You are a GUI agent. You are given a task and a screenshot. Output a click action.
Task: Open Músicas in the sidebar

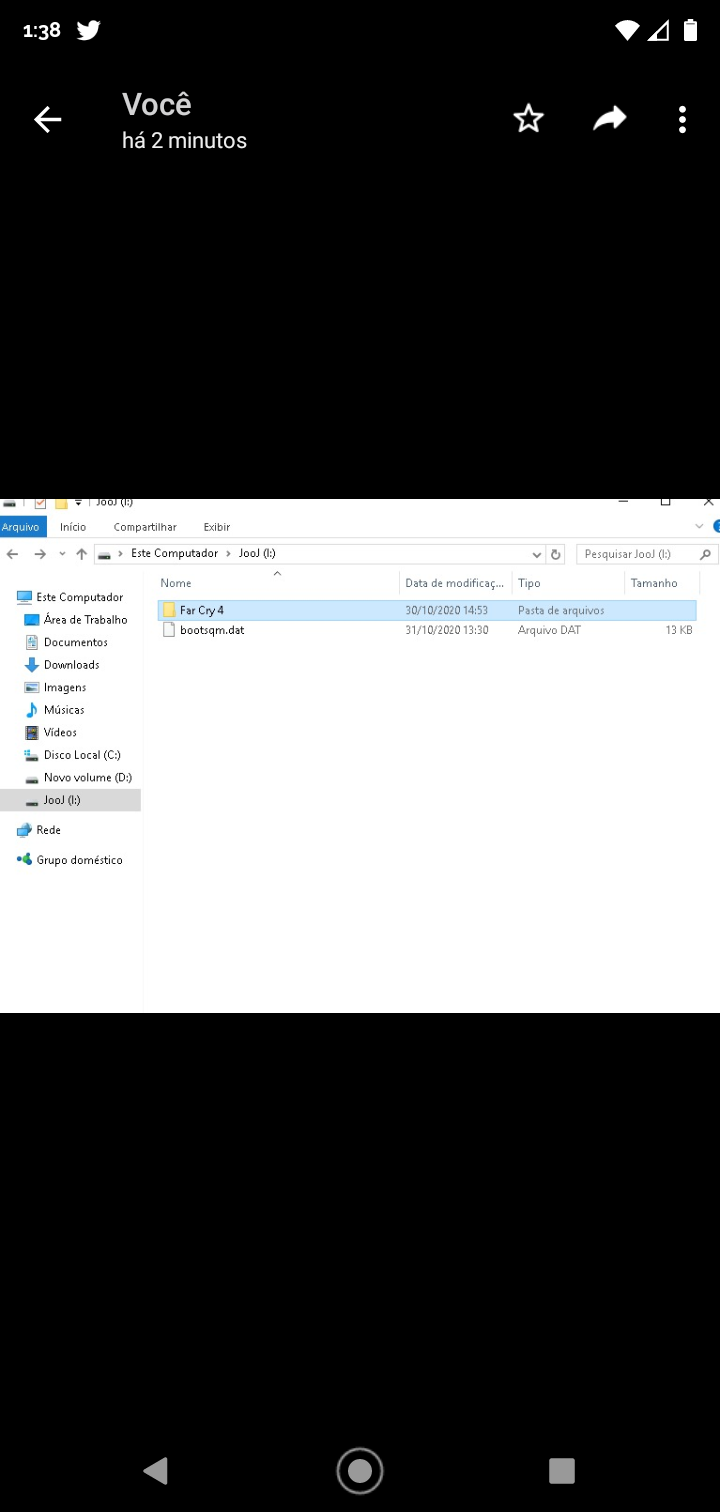tap(54, 710)
